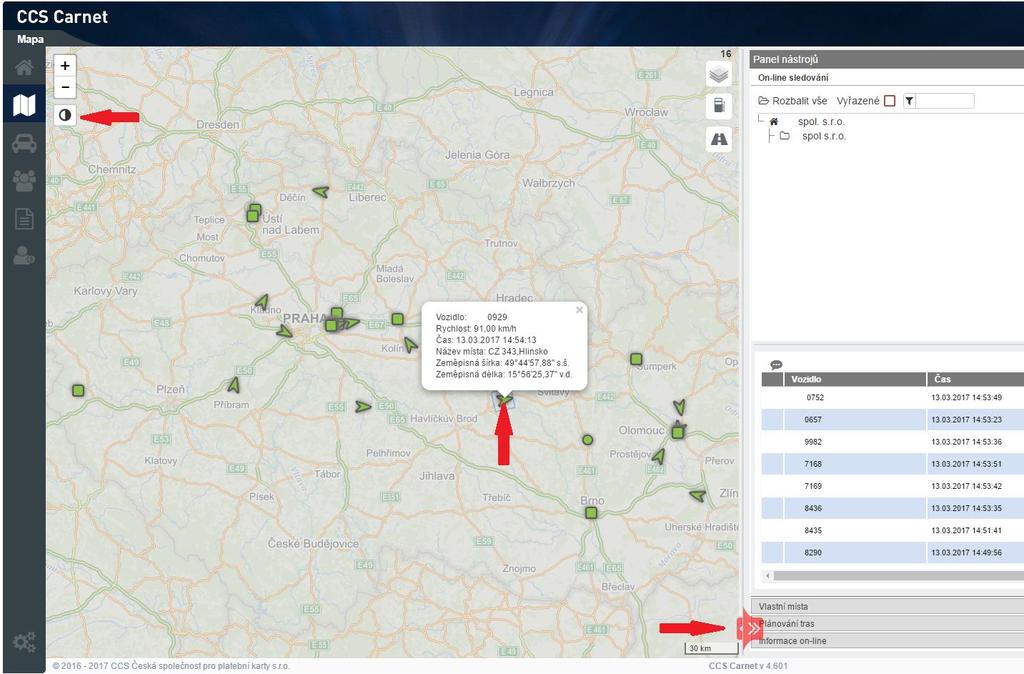This screenshot has height=674, width=1024.
Task: Show fuel stations on the map
Action: (718, 105)
